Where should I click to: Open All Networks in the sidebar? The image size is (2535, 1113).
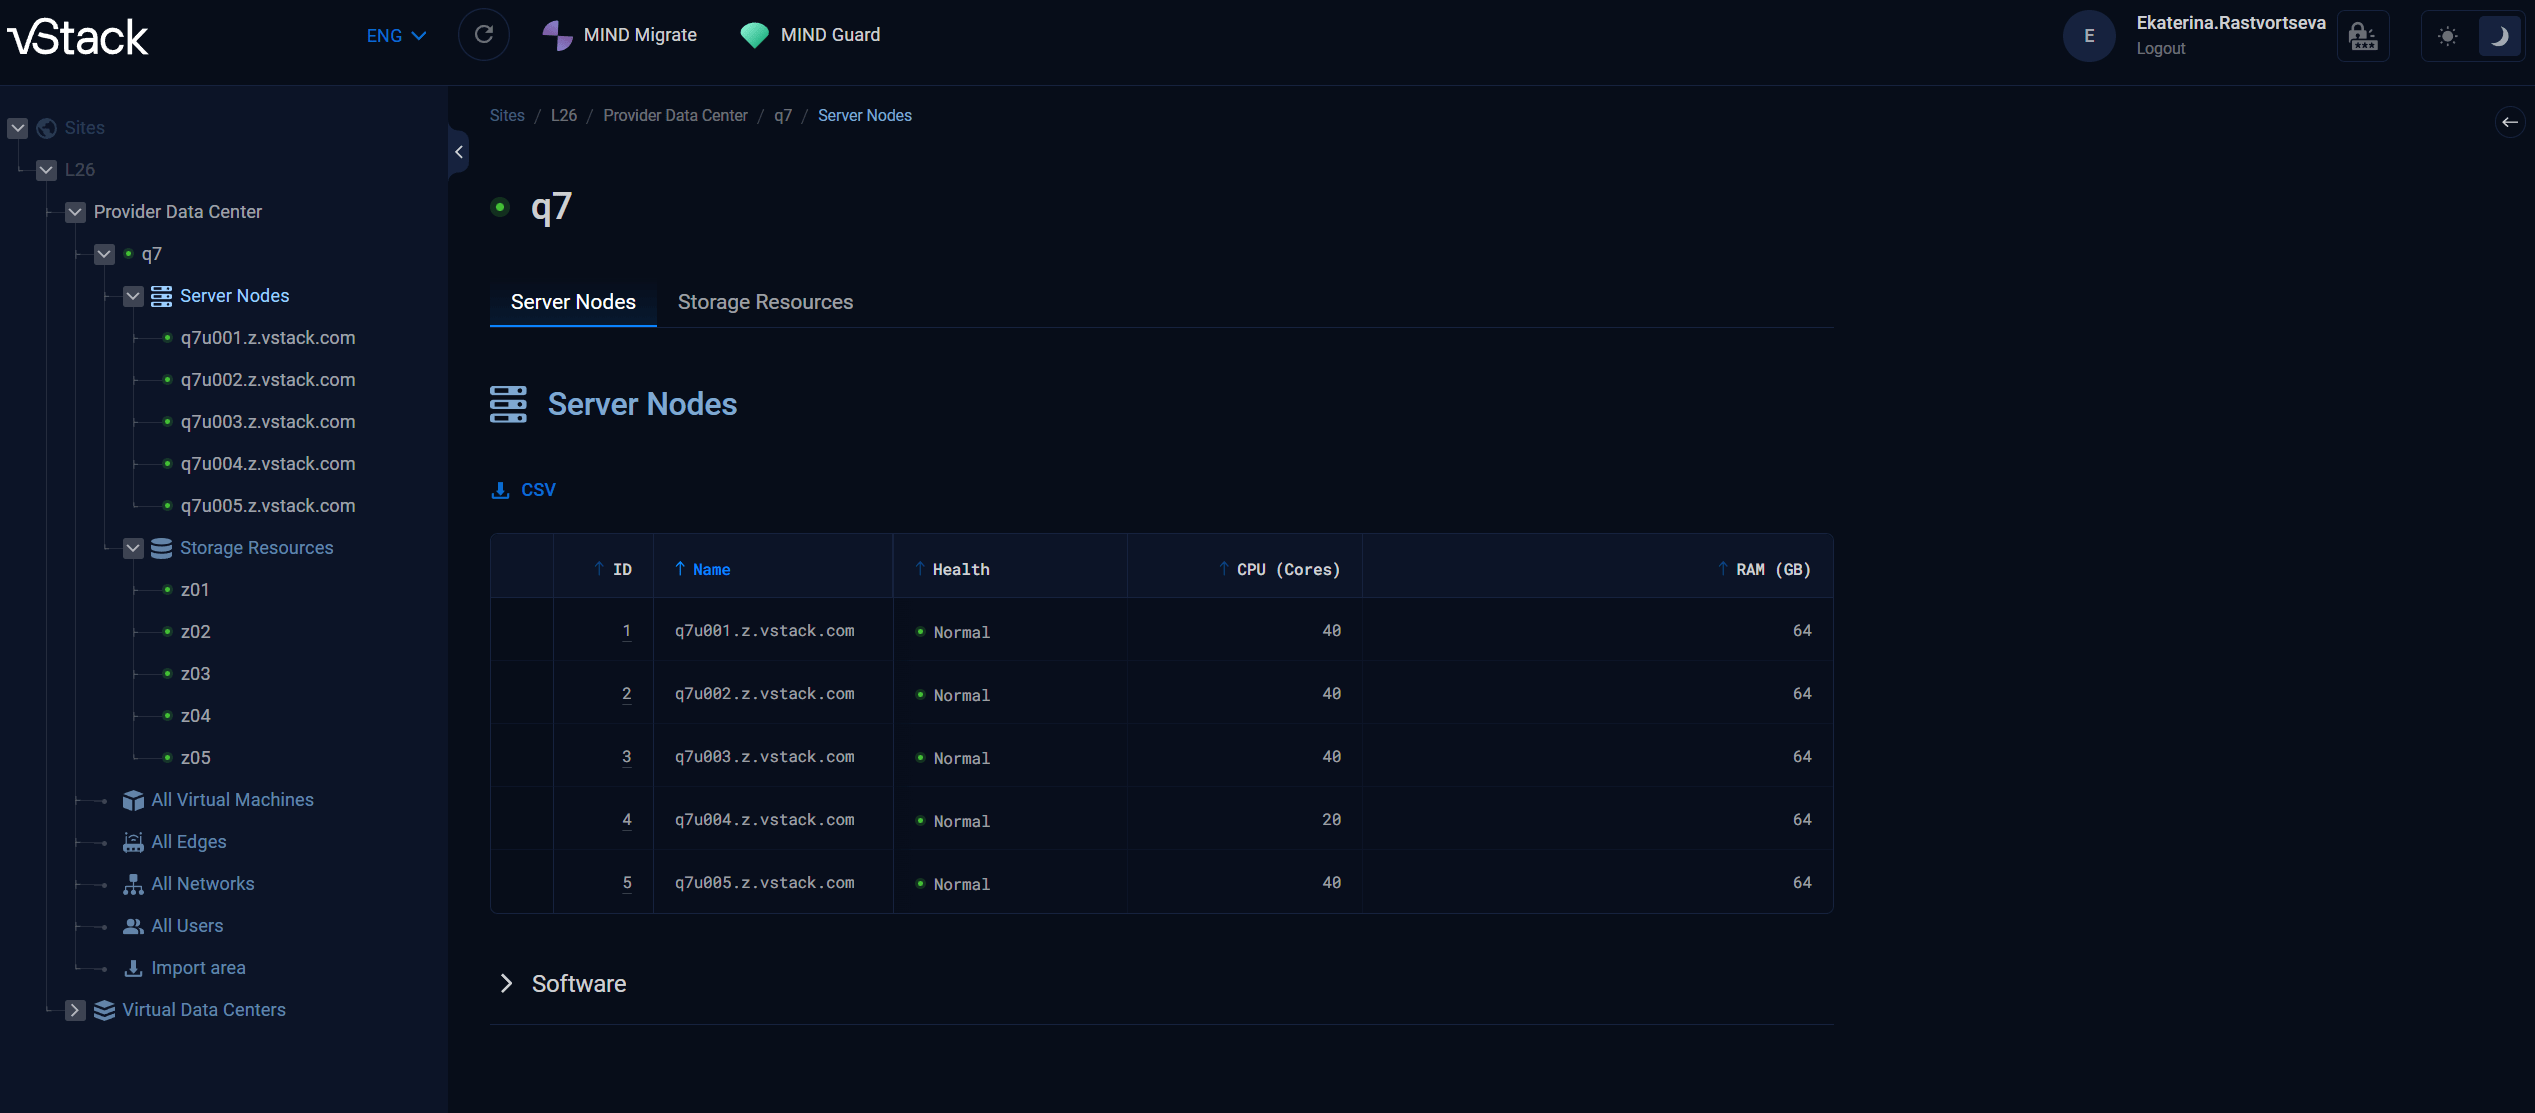tap(202, 884)
